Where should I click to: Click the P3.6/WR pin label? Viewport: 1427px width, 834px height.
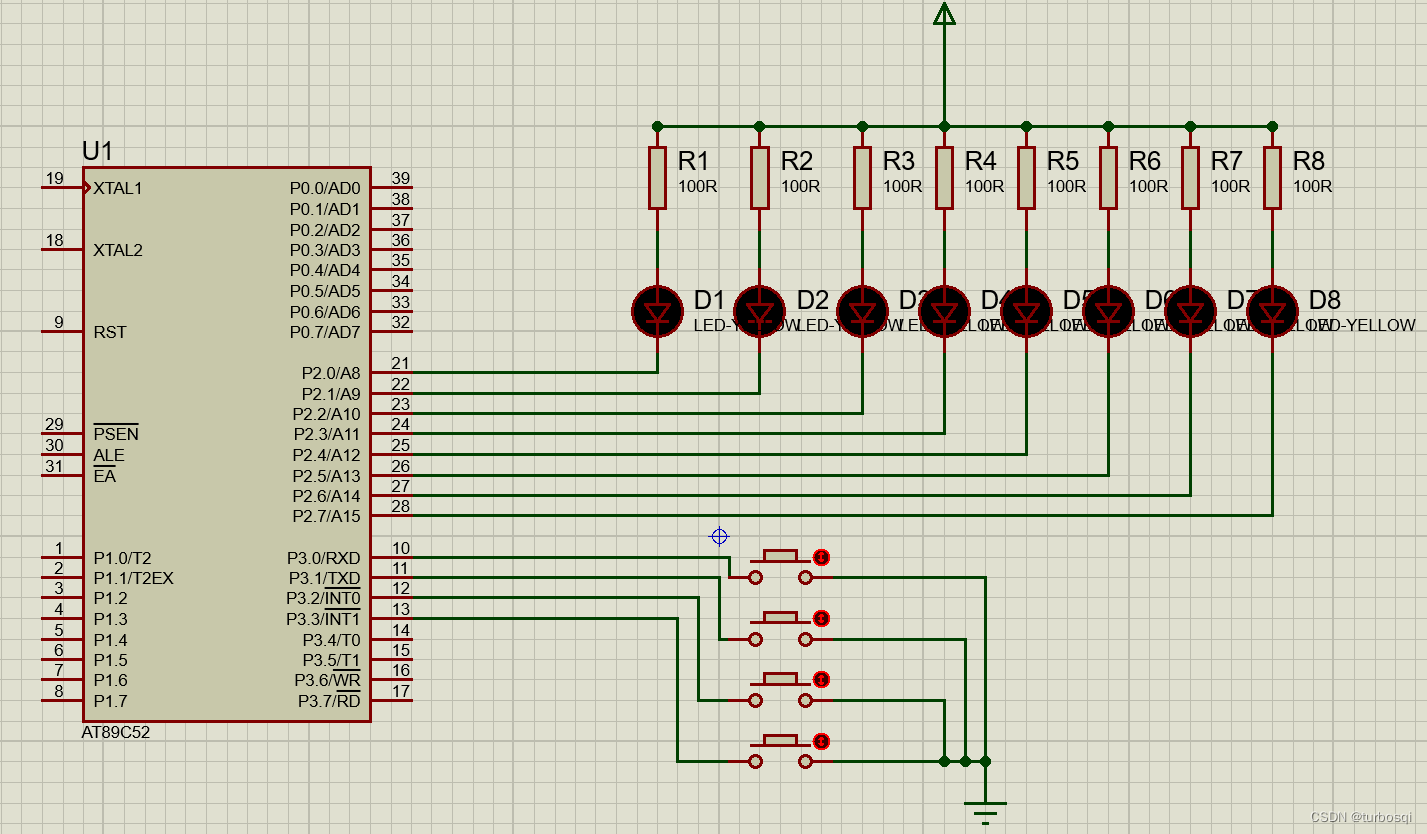coord(327,680)
